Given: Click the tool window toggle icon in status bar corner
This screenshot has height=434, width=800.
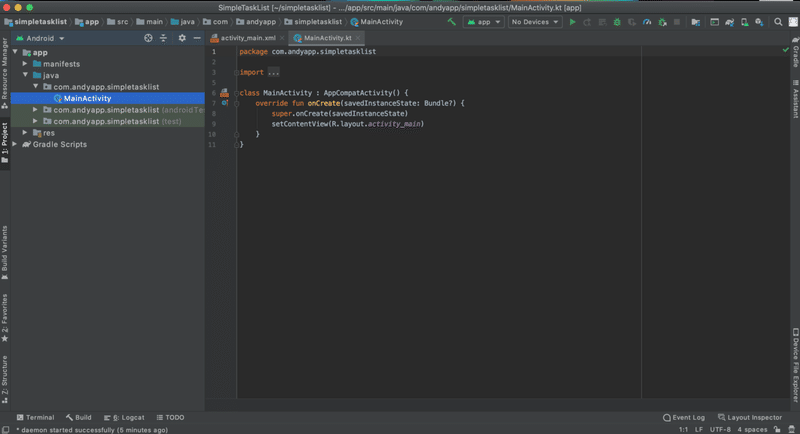Looking at the screenshot, I should [5, 429].
